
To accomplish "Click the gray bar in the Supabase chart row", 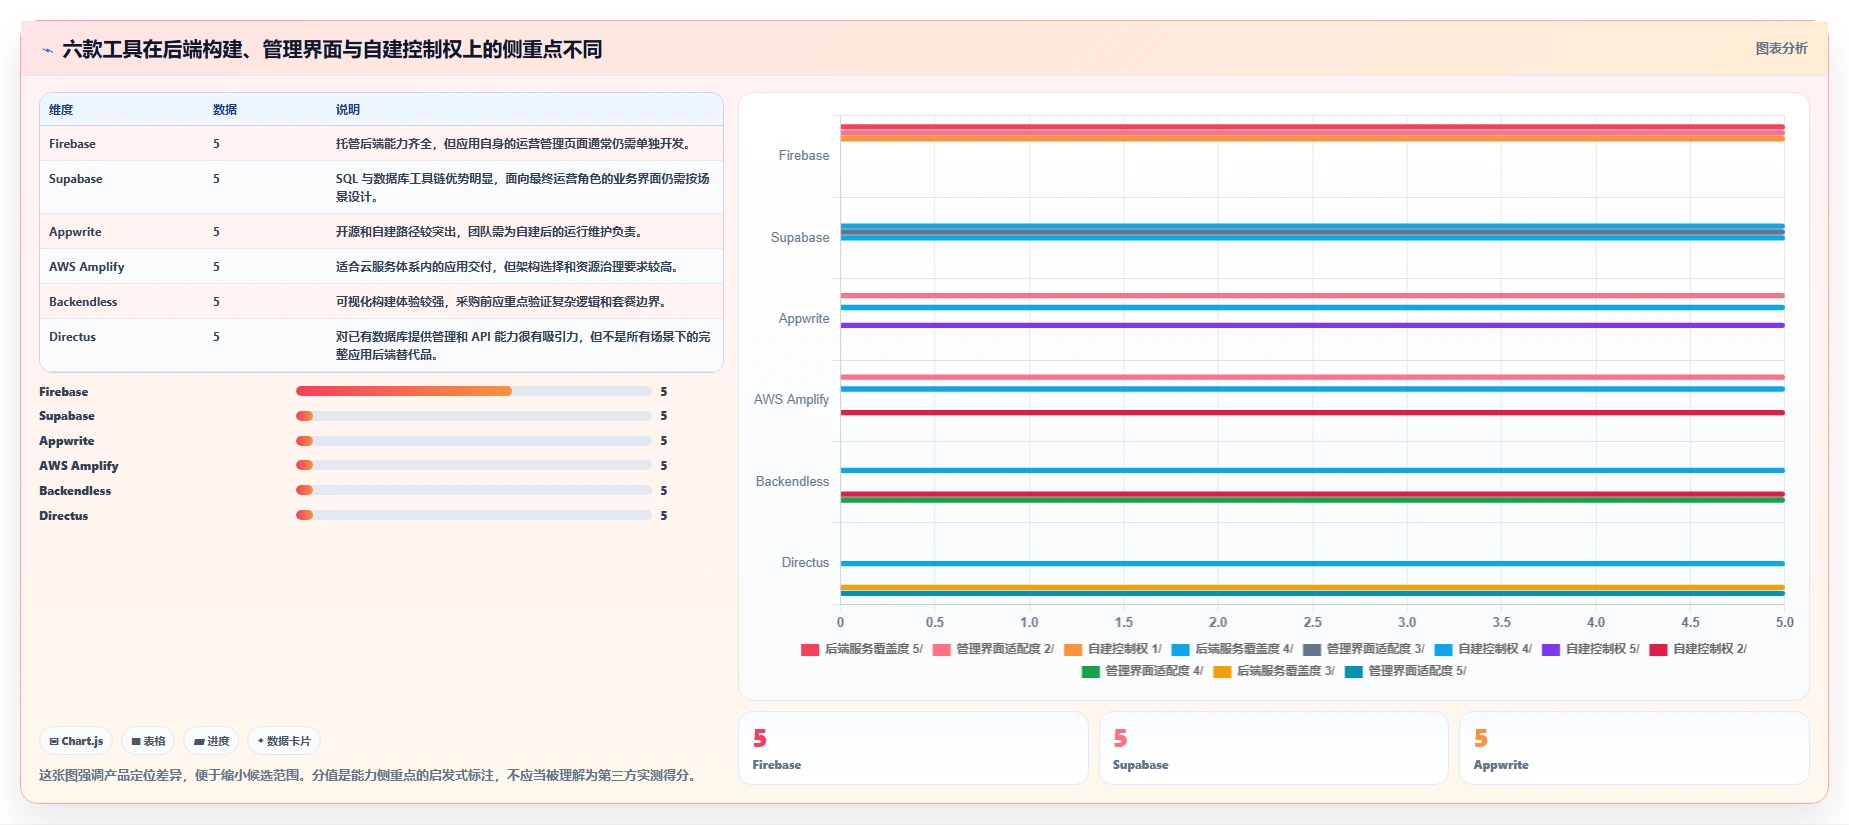I will (x=1312, y=232).
